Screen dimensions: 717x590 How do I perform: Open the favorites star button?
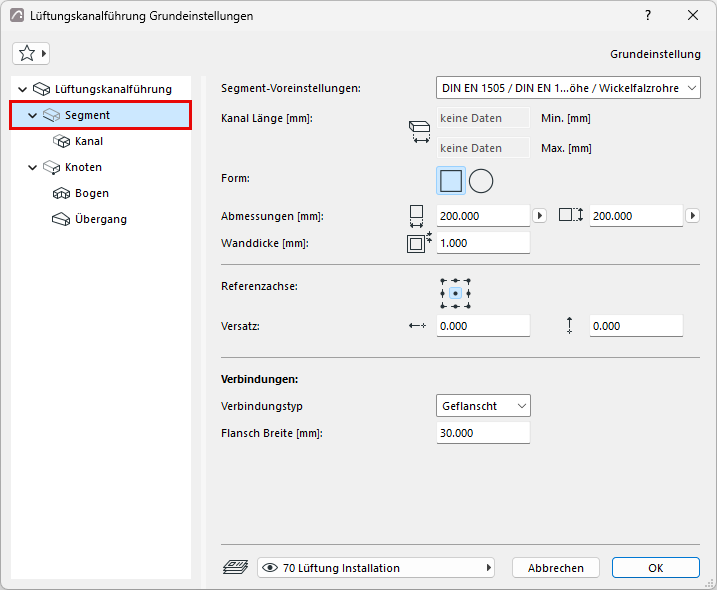tap(31, 54)
